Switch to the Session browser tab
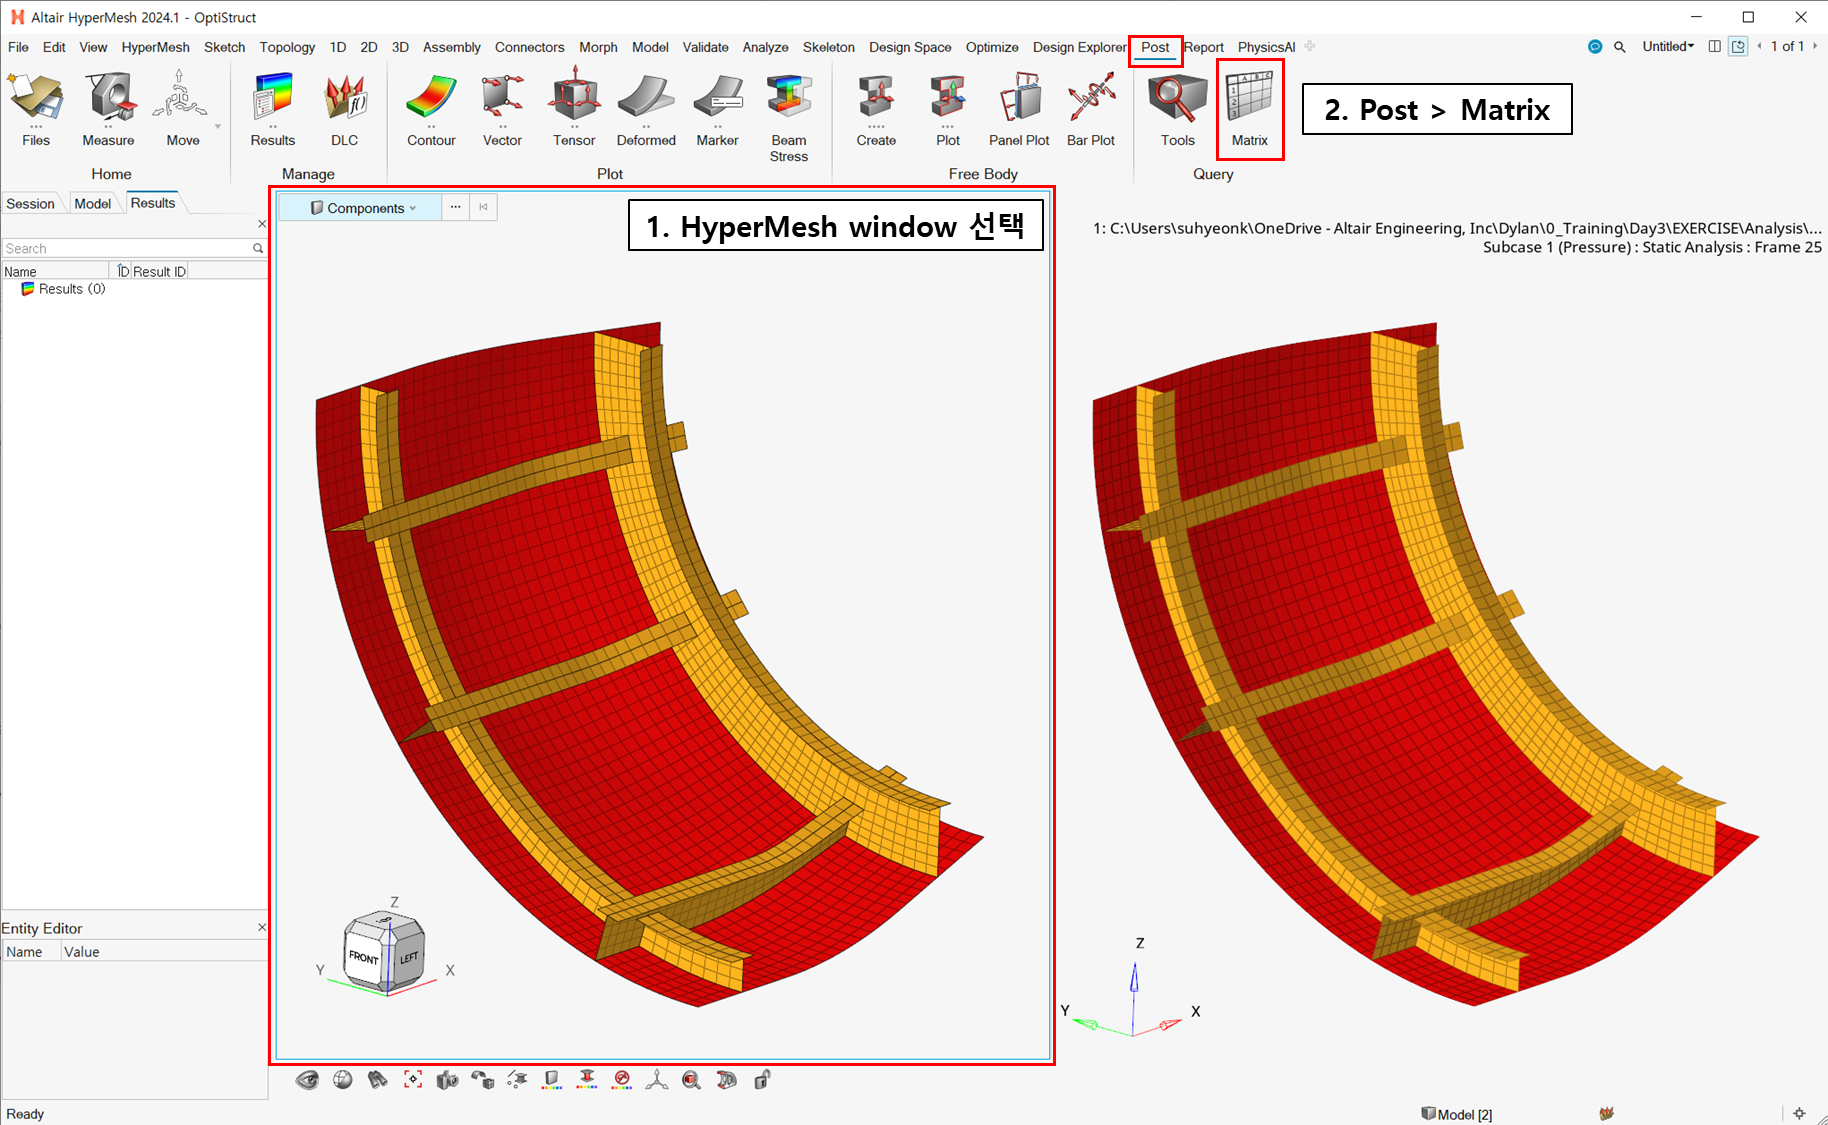Screen dimensions: 1828x1125 click(x=30, y=204)
